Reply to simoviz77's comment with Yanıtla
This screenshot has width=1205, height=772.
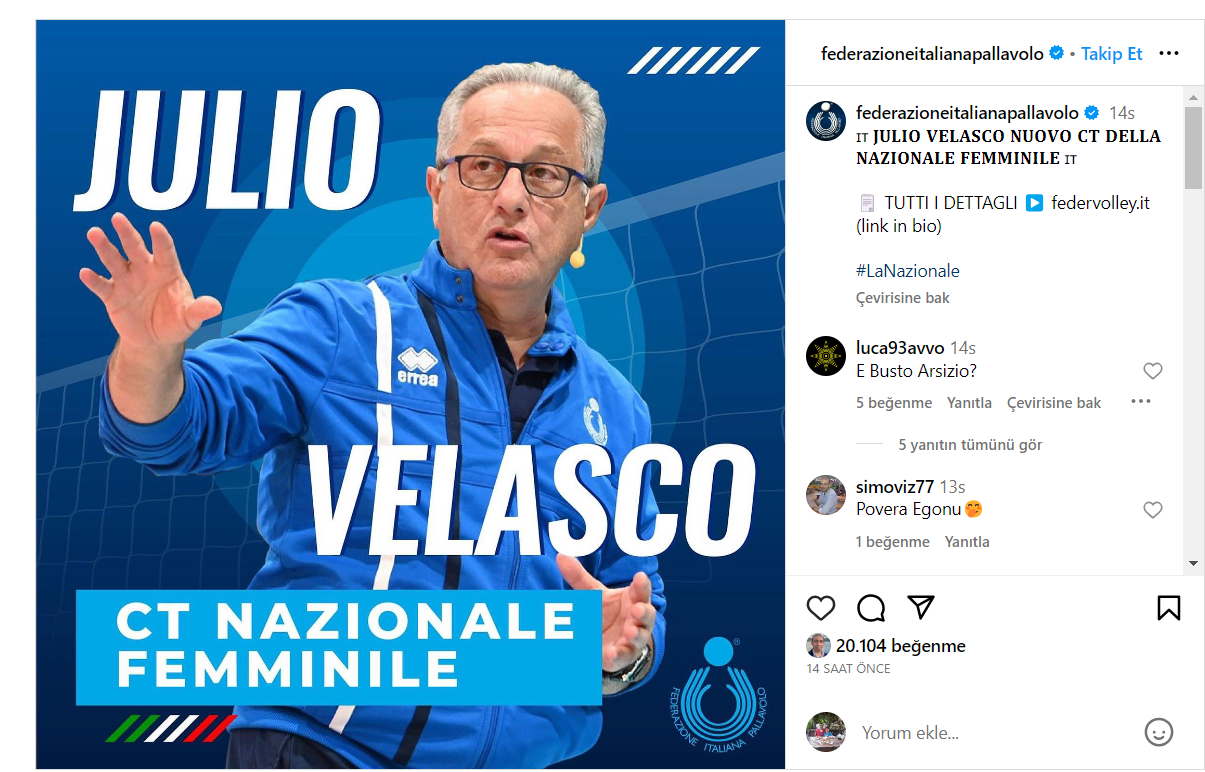point(967,542)
